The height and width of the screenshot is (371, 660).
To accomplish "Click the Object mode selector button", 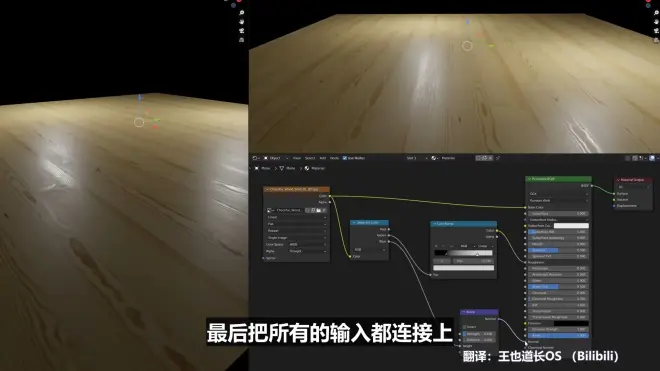I will (x=275, y=158).
